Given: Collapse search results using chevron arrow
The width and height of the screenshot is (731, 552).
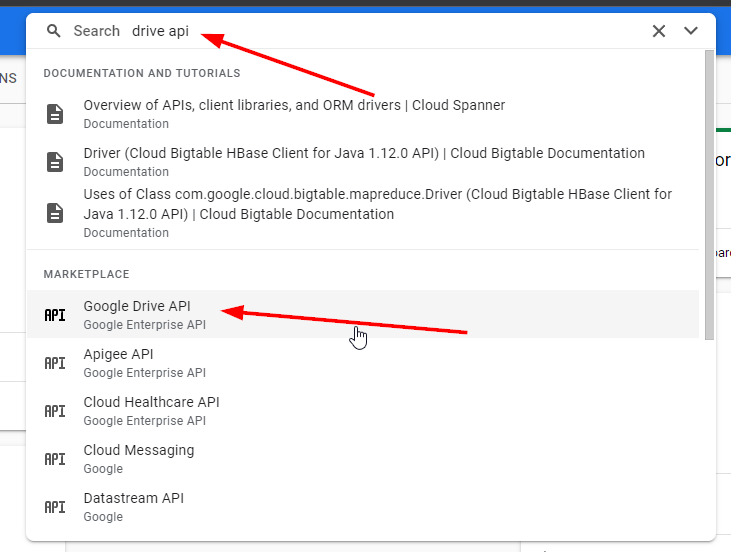Looking at the screenshot, I should point(690,31).
